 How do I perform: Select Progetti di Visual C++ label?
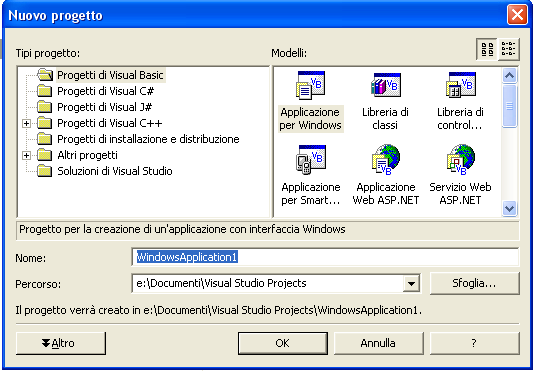pyautogui.click(x=110, y=123)
